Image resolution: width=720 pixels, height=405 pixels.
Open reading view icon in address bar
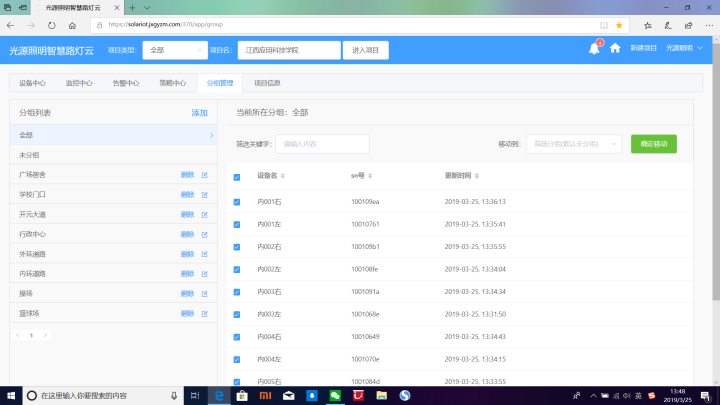[x=604, y=25]
